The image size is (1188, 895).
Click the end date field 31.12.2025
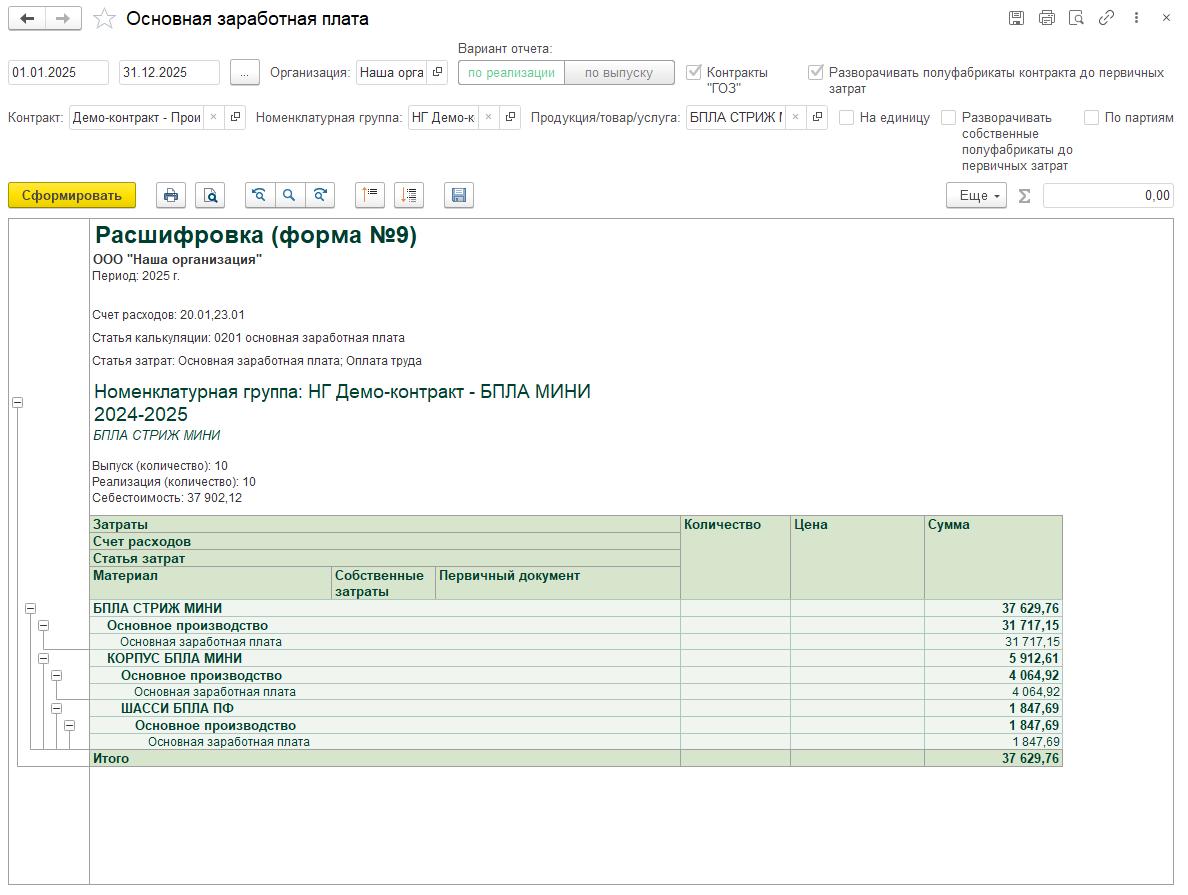pos(170,73)
